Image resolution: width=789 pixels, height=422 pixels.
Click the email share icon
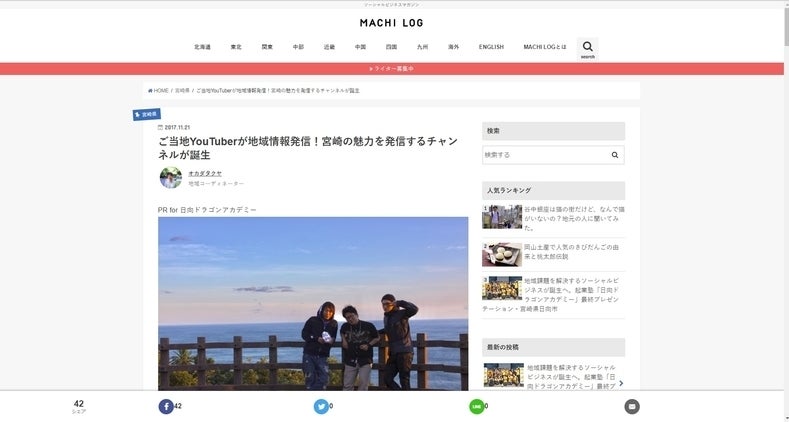coord(631,406)
